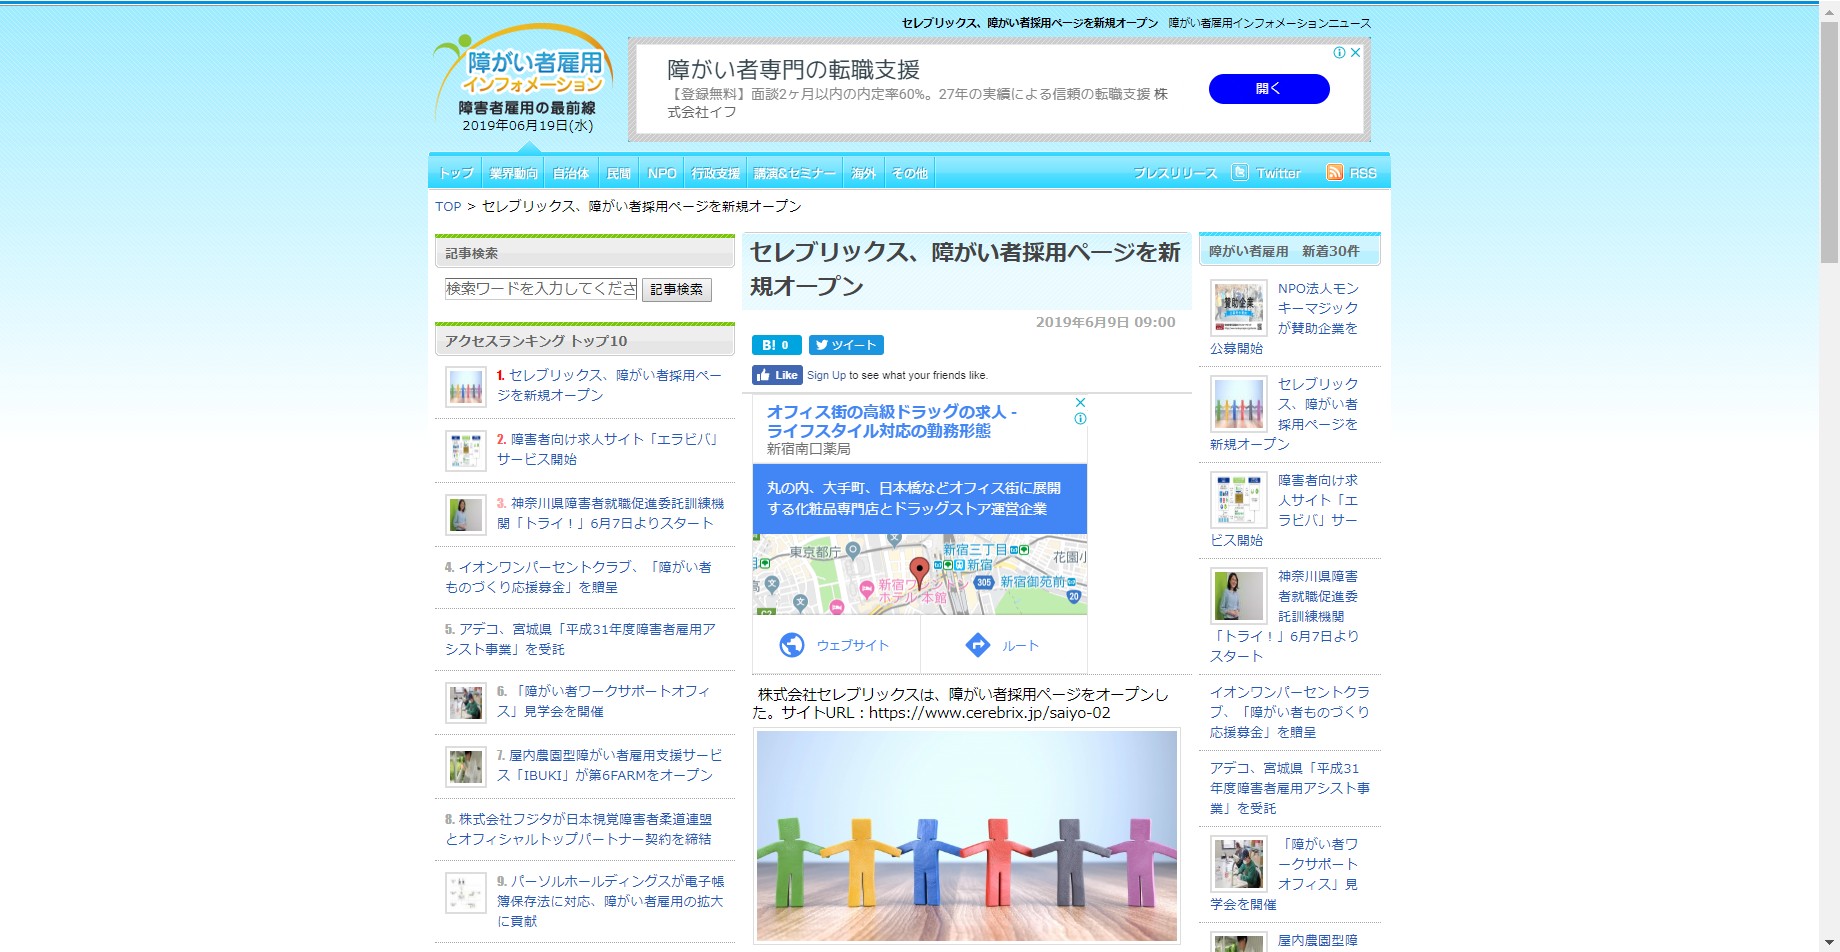The image size is (1840, 952).
Task: Open new-arrivals セレブリックス 採用ページ link
Action: point(1284,414)
